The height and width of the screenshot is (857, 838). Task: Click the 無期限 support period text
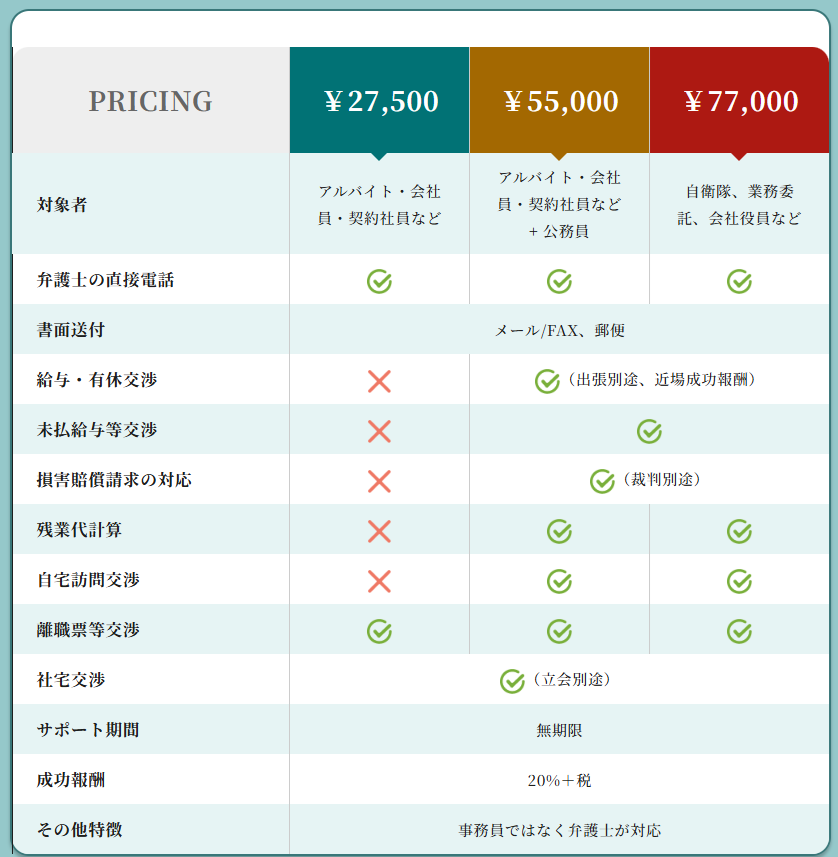(x=560, y=730)
